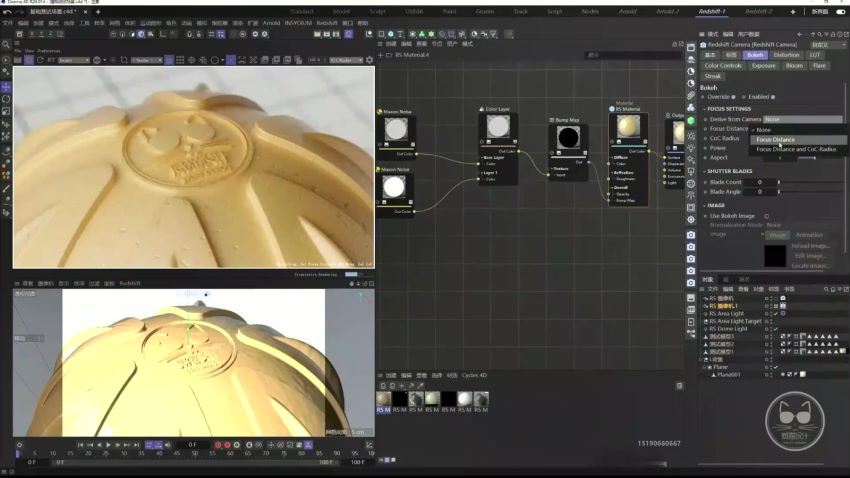
Task: Open the Exposure tab
Action: (x=763, y=66)
